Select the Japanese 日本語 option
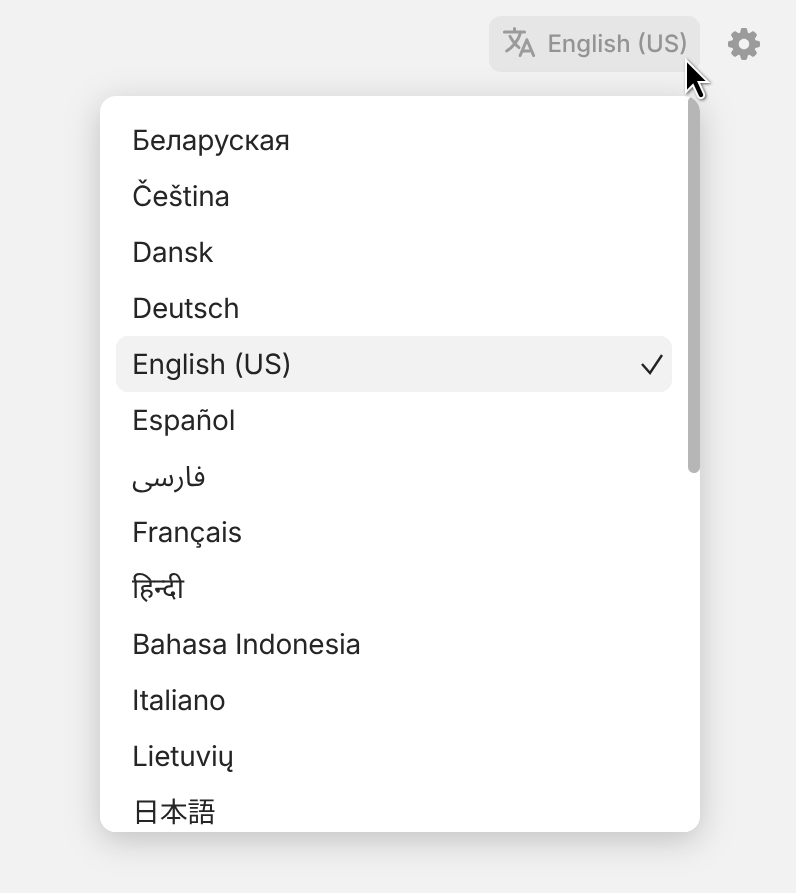The width and height of the screenshot is (796, 893). point(174,811)
